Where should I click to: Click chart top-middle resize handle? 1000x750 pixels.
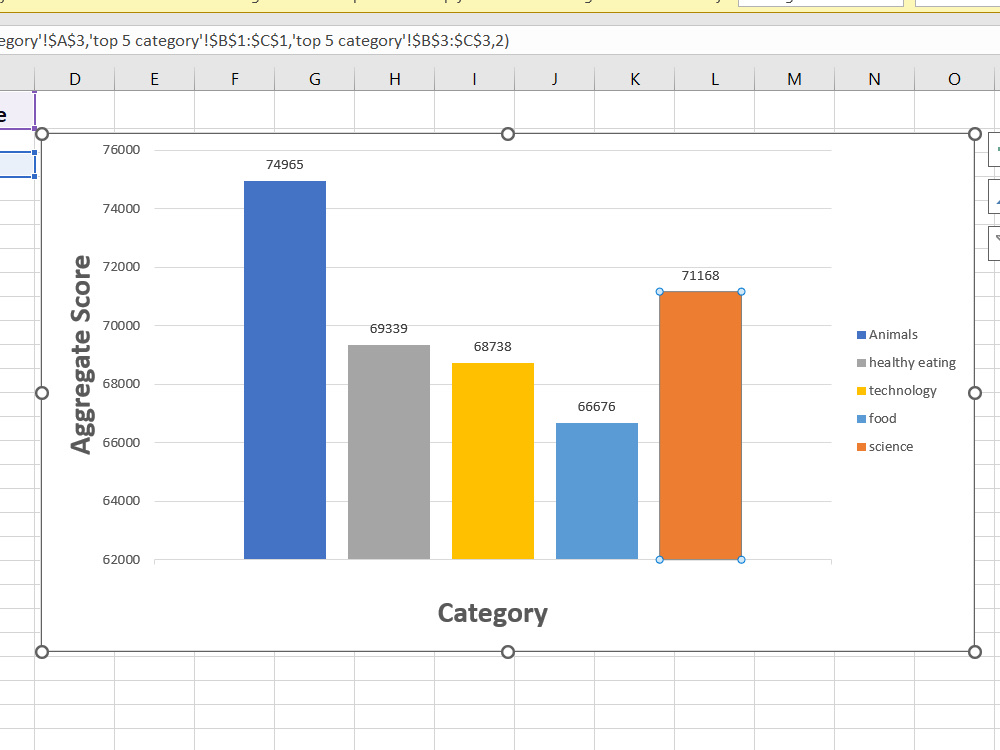pos(508,134)
